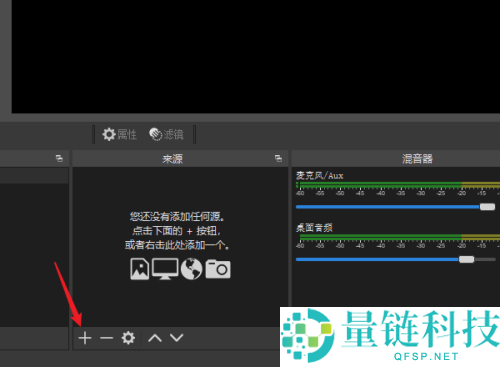Click the monitor display icon in the sources hint

(x=165, y=269)
